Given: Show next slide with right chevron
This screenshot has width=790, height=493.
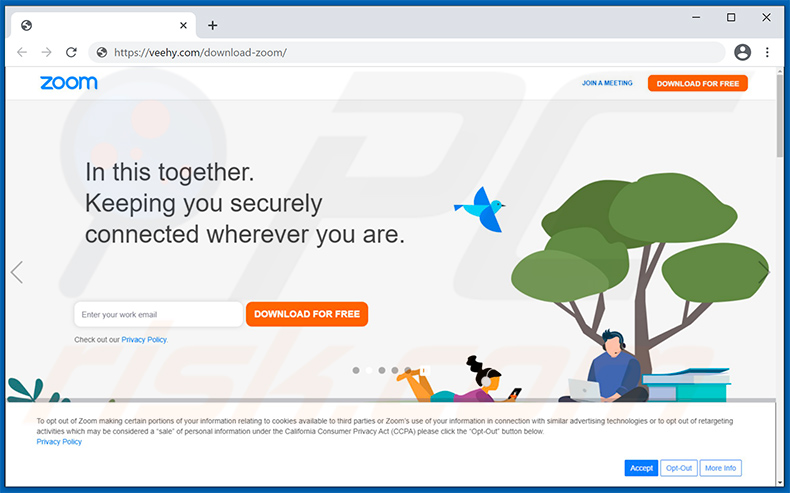Looking at the screenshot, I should [763, 272].
